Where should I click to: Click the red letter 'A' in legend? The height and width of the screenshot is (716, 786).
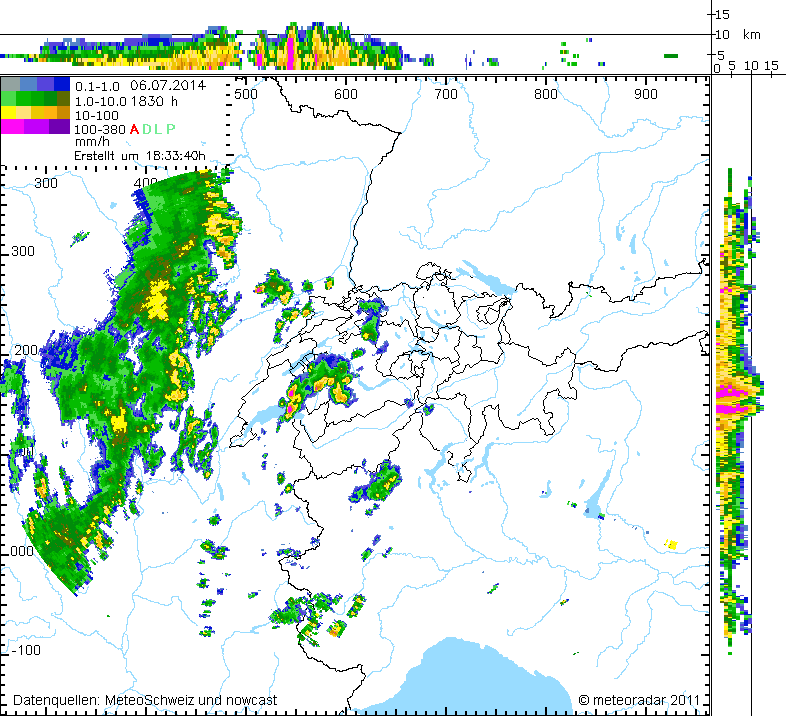click(134, 129)
